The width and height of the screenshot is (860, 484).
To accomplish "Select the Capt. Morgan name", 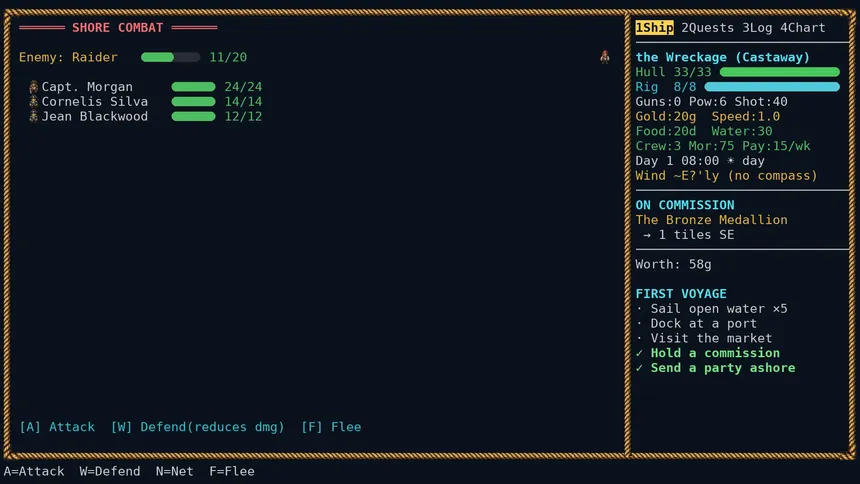I will pyautogui.click(x=87, y=87).
